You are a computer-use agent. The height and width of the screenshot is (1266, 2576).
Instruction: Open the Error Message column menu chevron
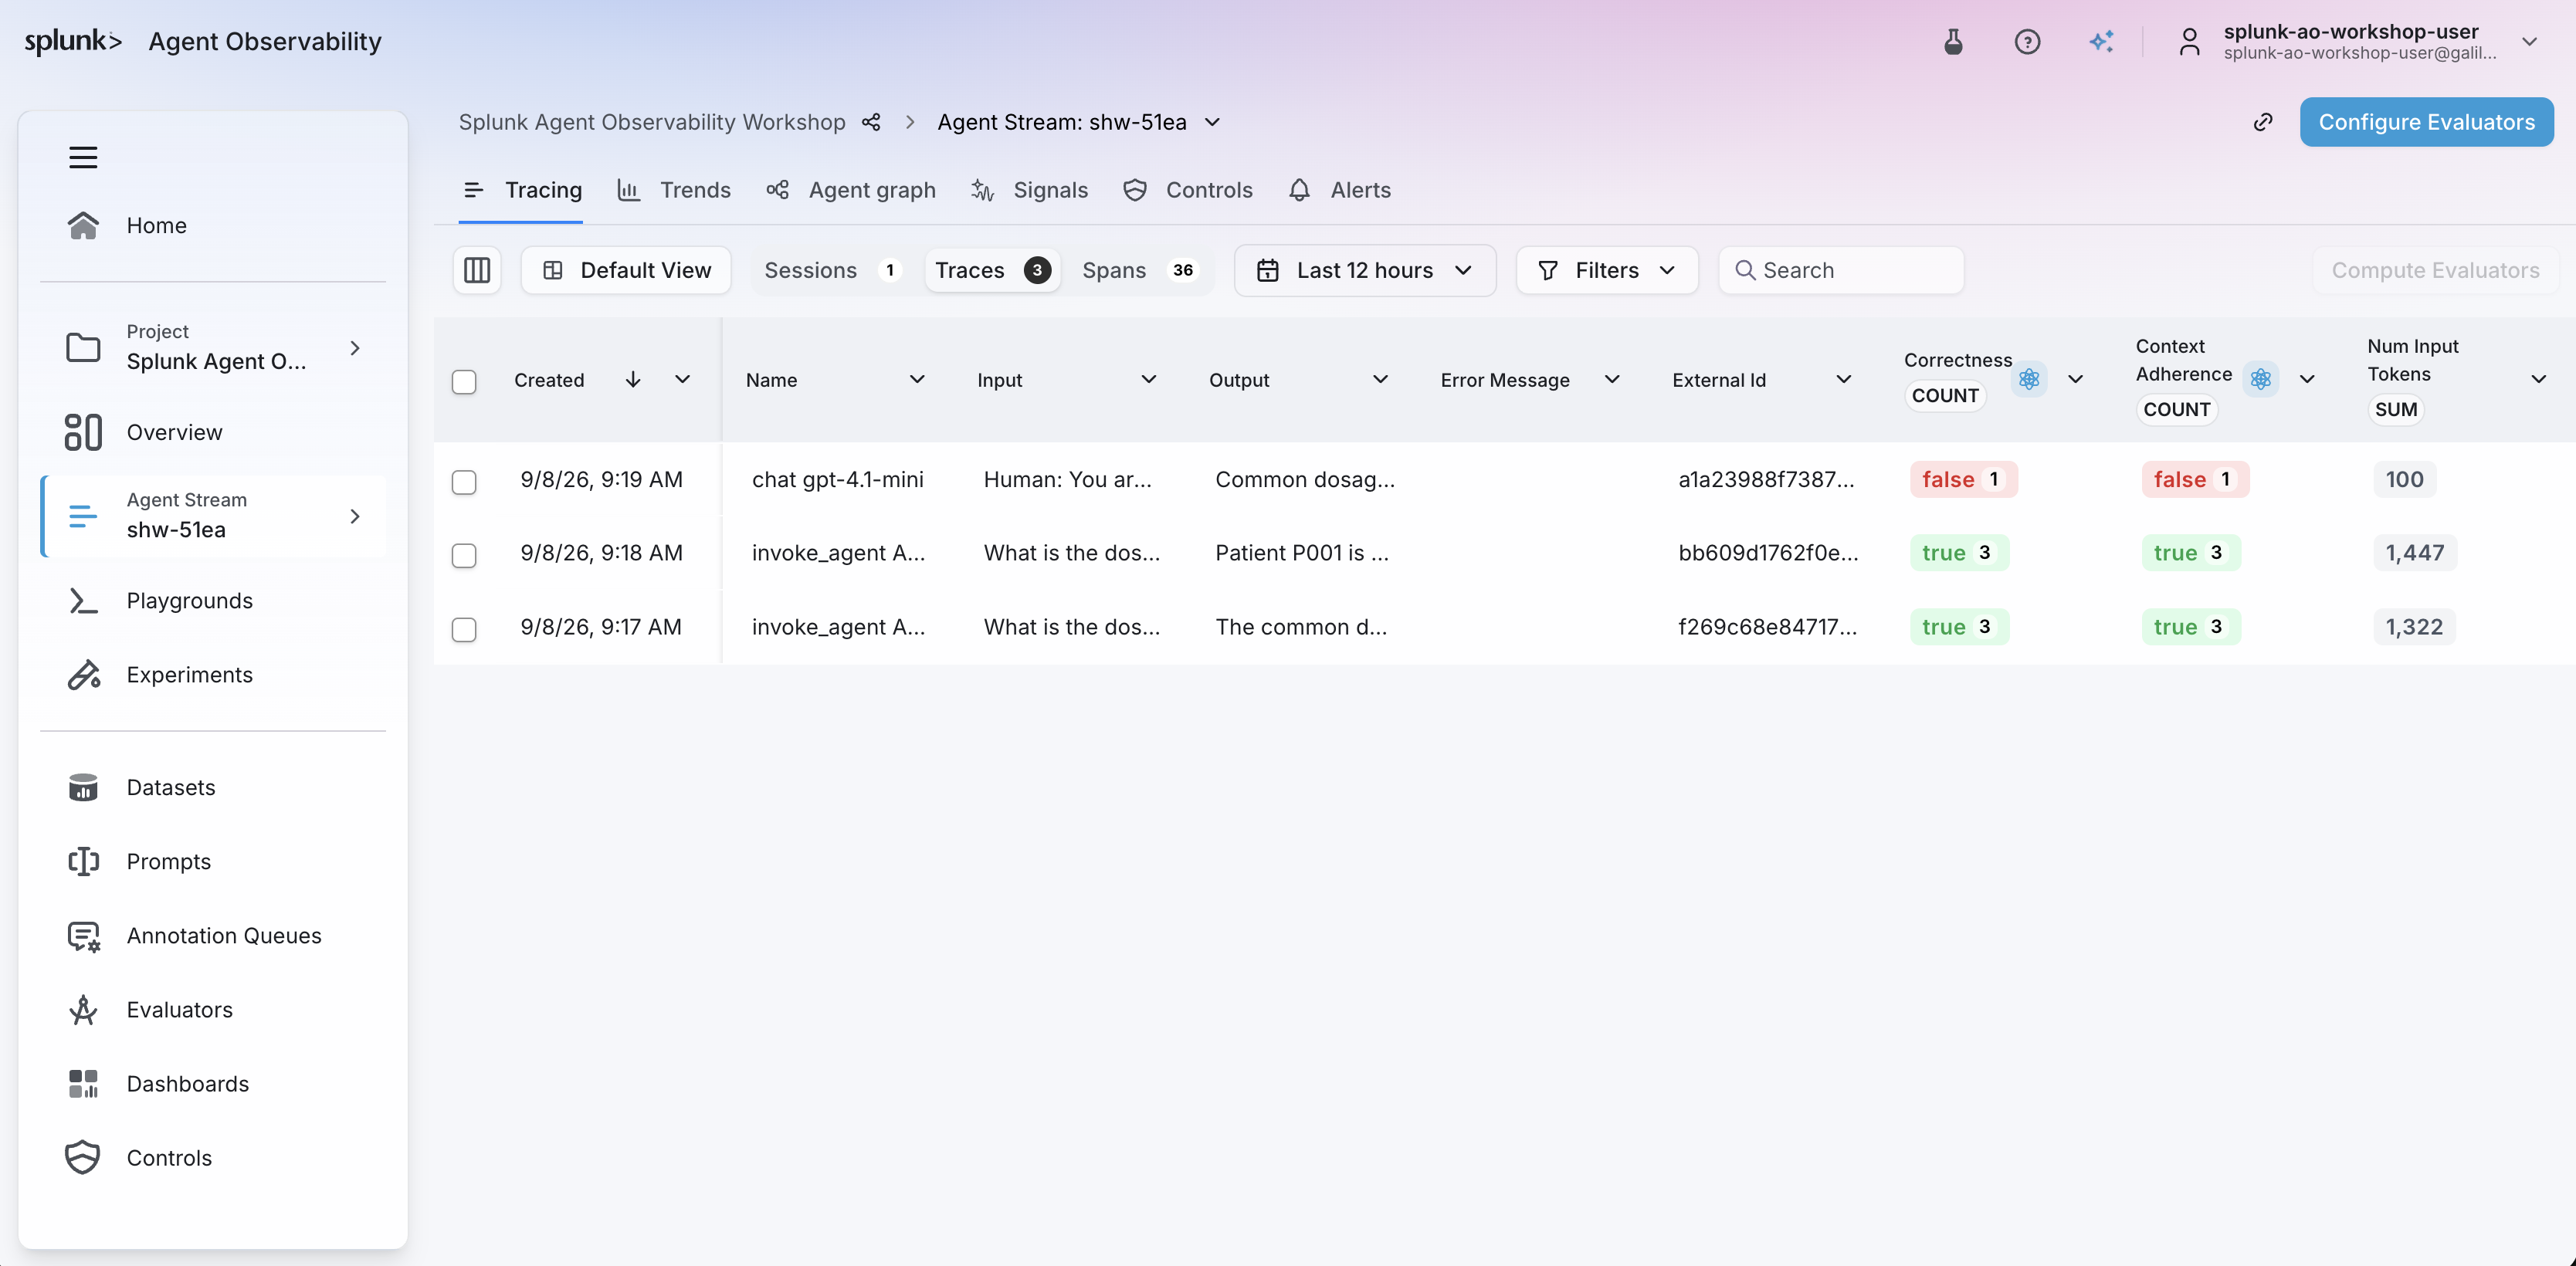click(1612, 379)
